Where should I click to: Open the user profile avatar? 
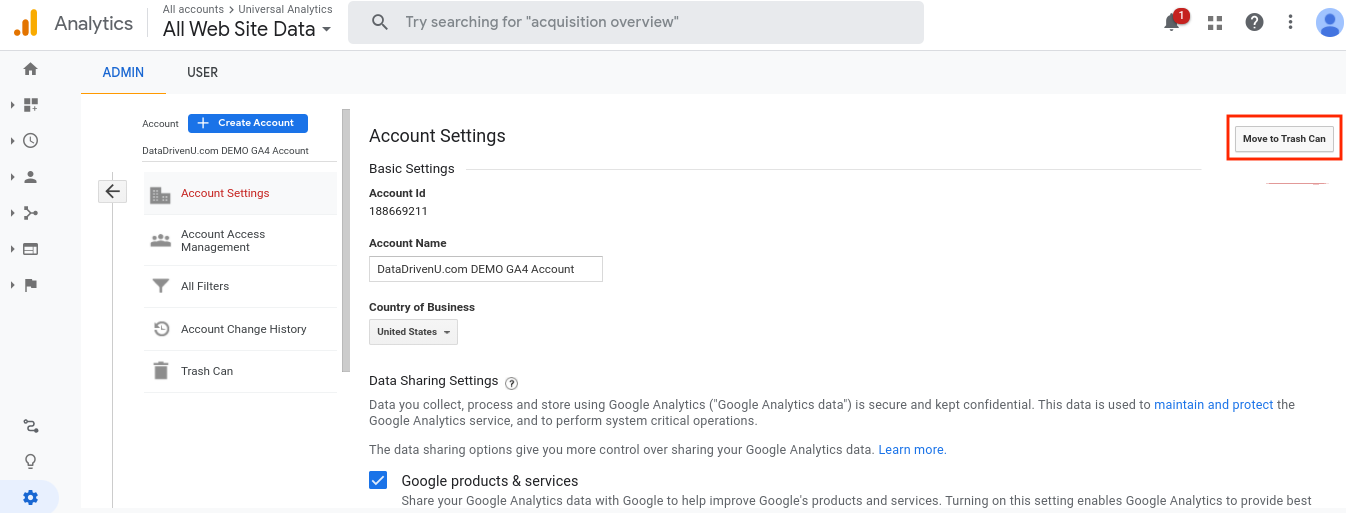[1329, 22]
